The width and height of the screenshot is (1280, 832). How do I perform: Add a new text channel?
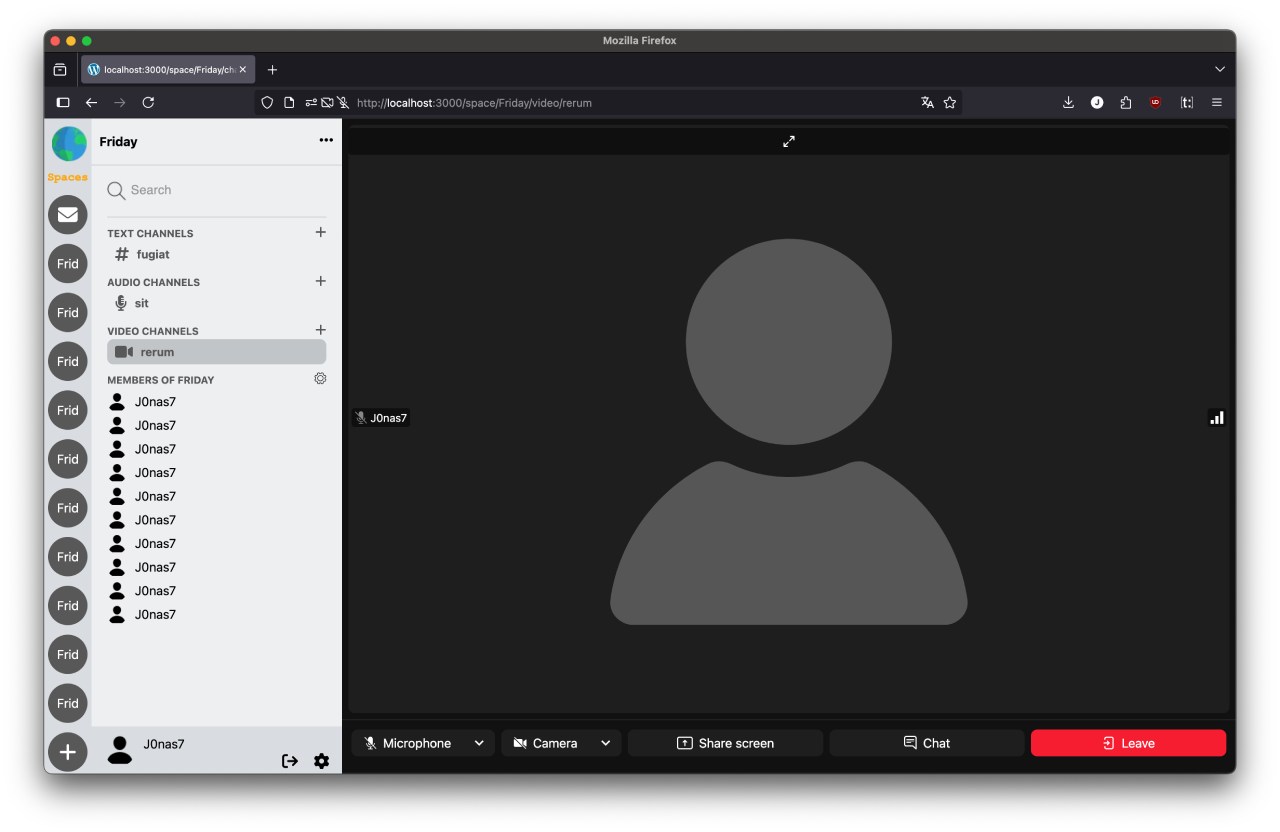320,232
